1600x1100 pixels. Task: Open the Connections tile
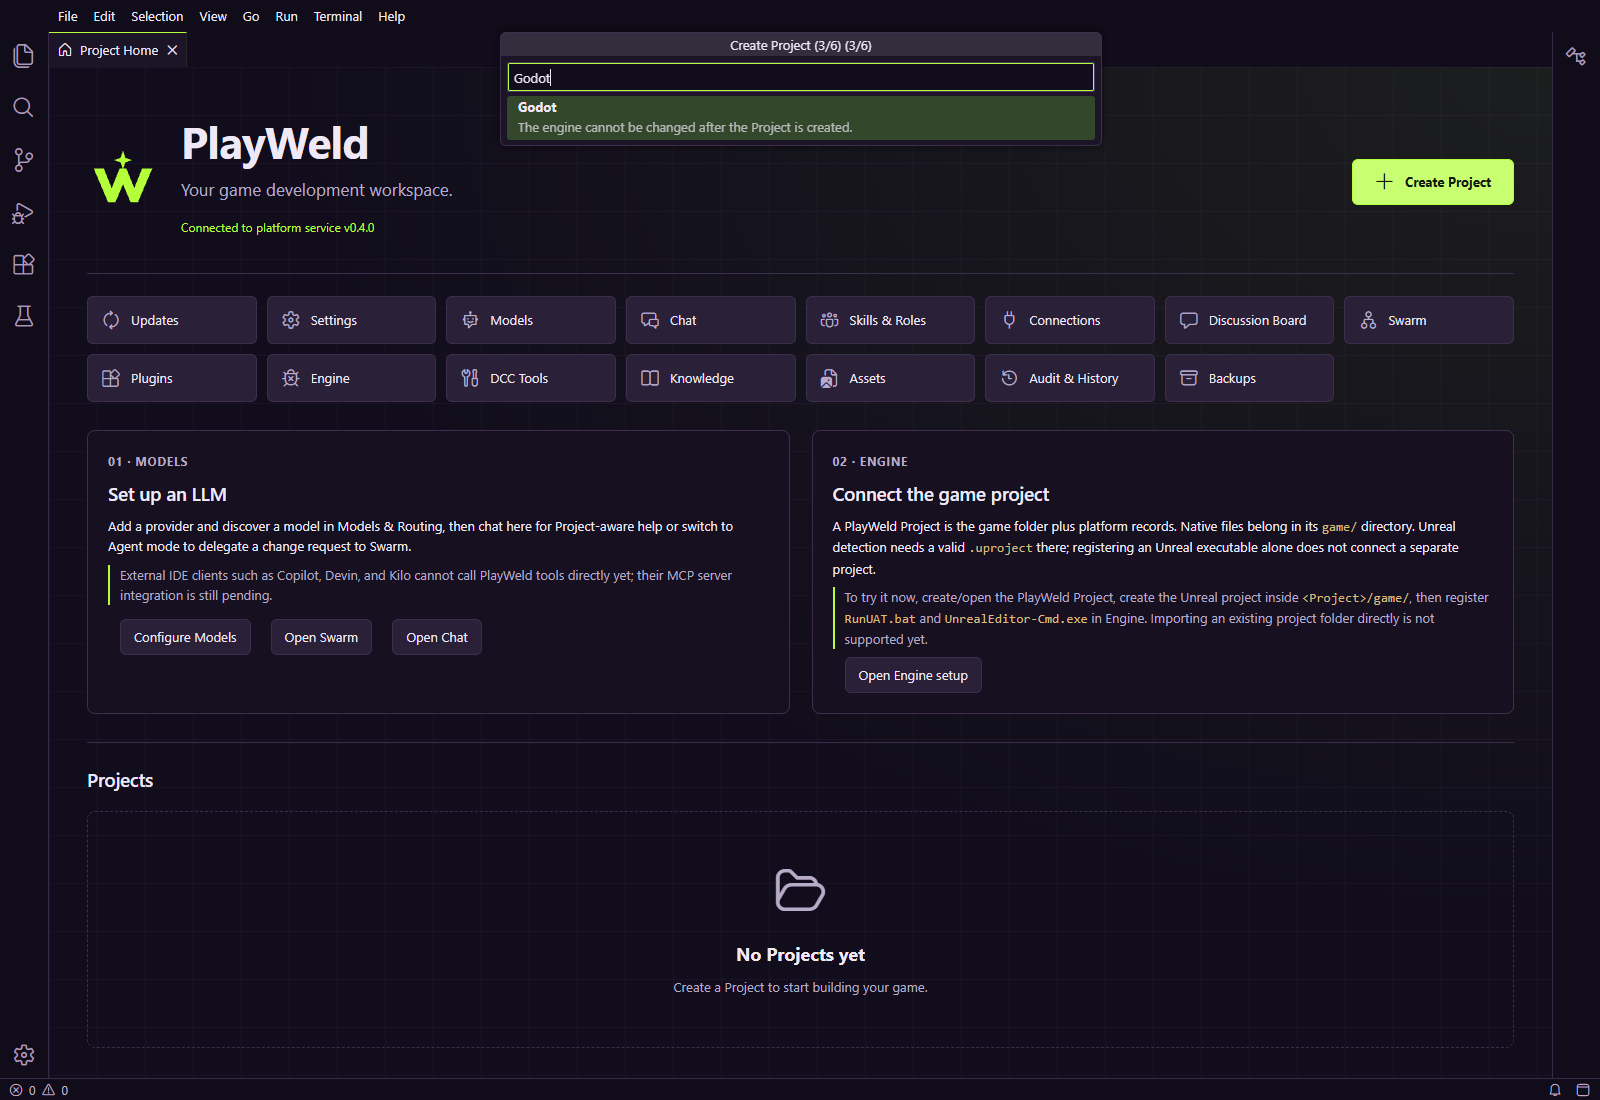1070,320
